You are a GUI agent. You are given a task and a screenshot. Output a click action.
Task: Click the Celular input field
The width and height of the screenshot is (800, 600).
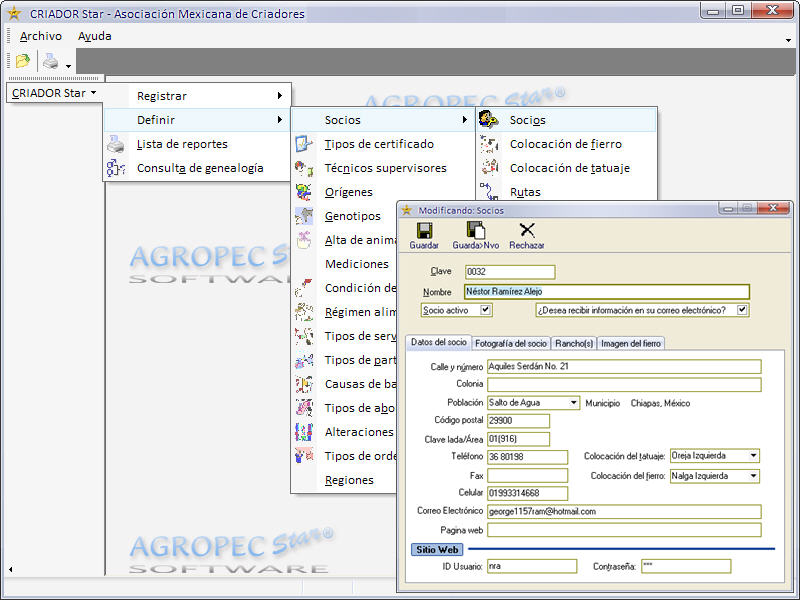click(528, 493)
